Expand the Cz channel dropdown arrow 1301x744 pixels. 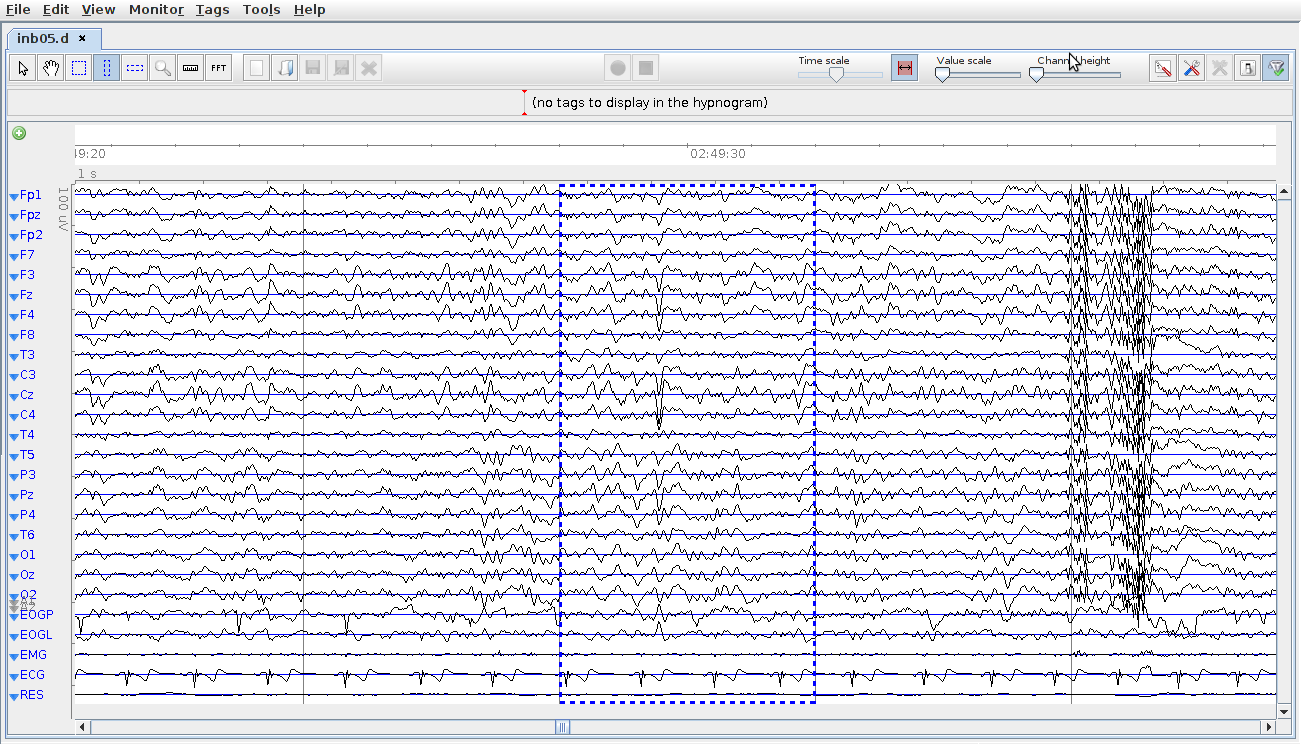point(13,396)
